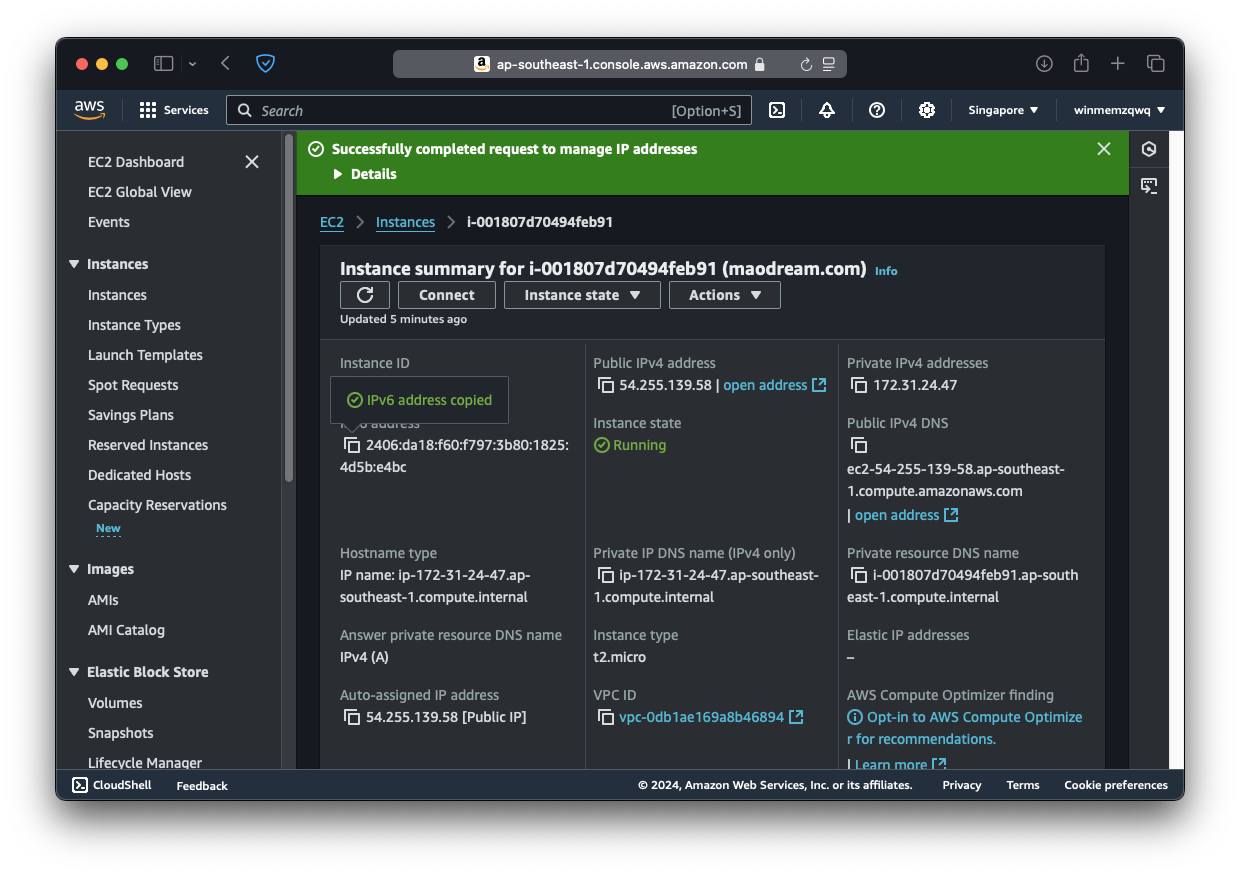
Task: Open EC2 Global View
Action: 140,192
